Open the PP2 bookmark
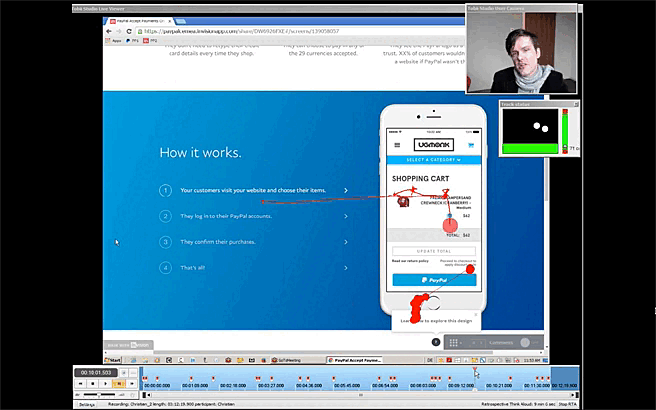 click(x=150, y=41)
